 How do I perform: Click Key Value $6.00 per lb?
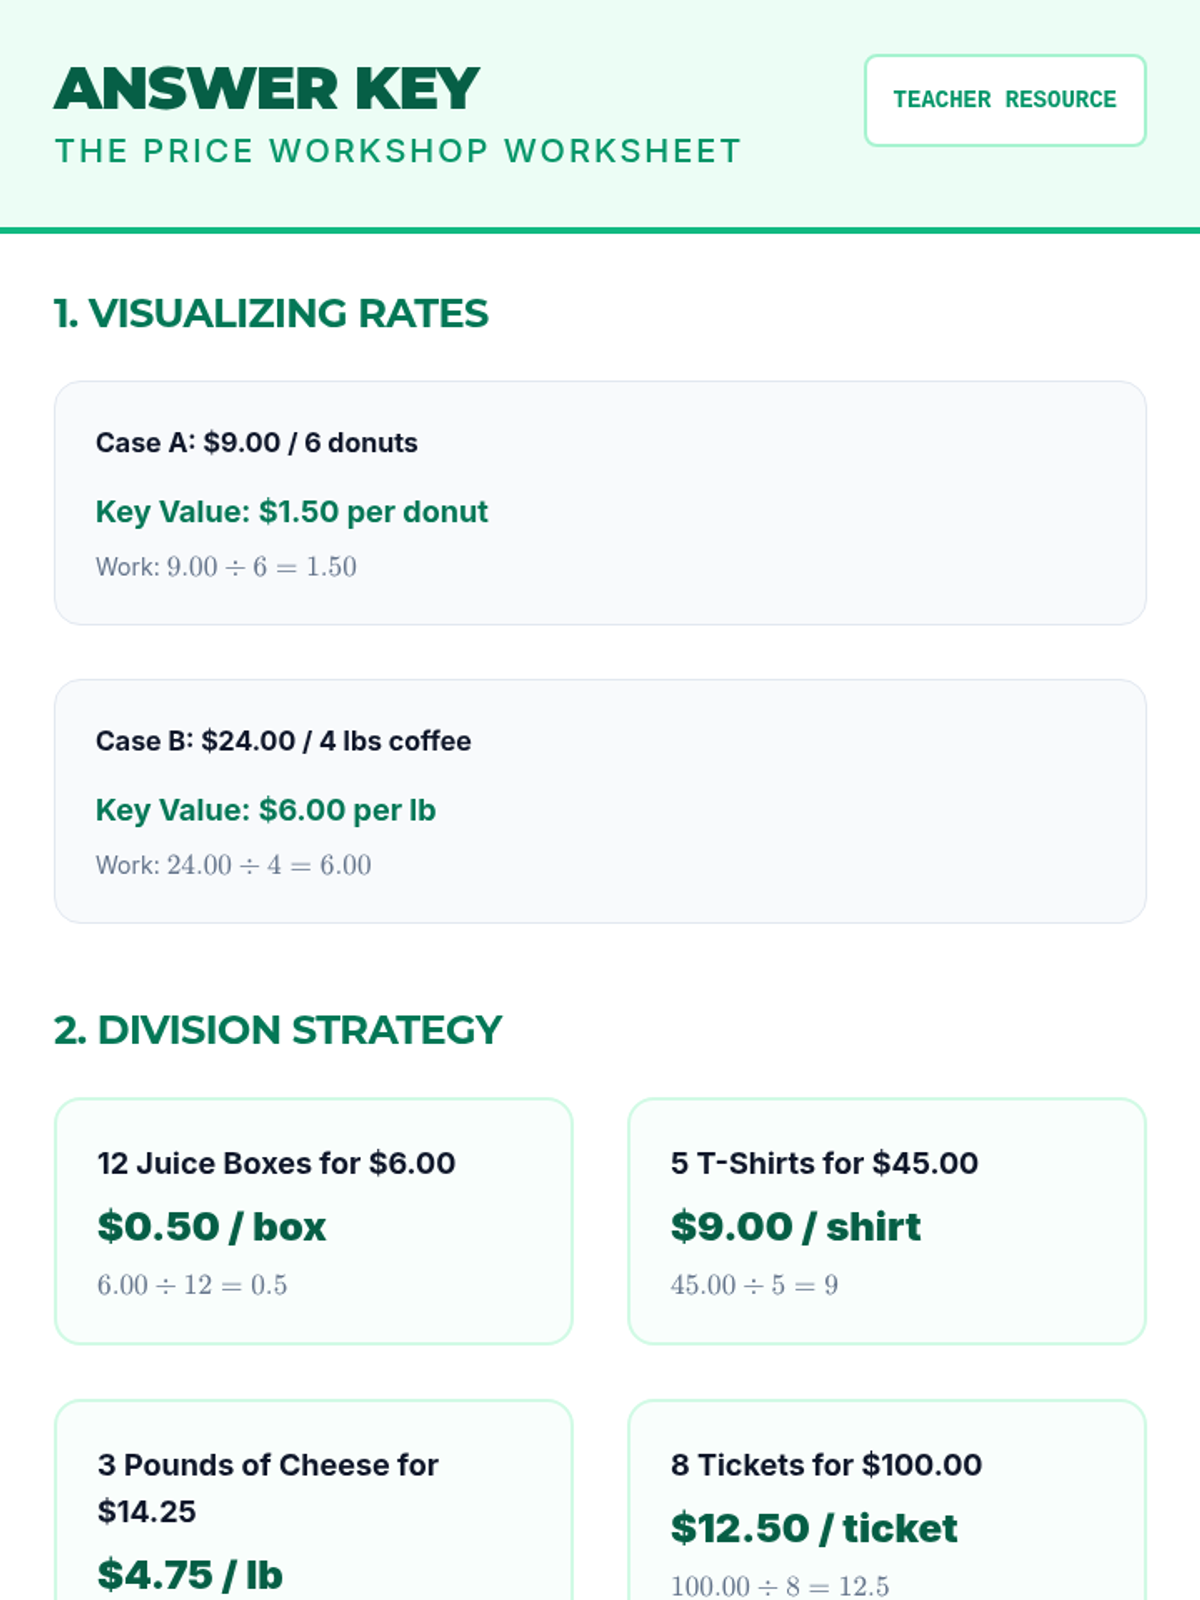click(266, 810)
